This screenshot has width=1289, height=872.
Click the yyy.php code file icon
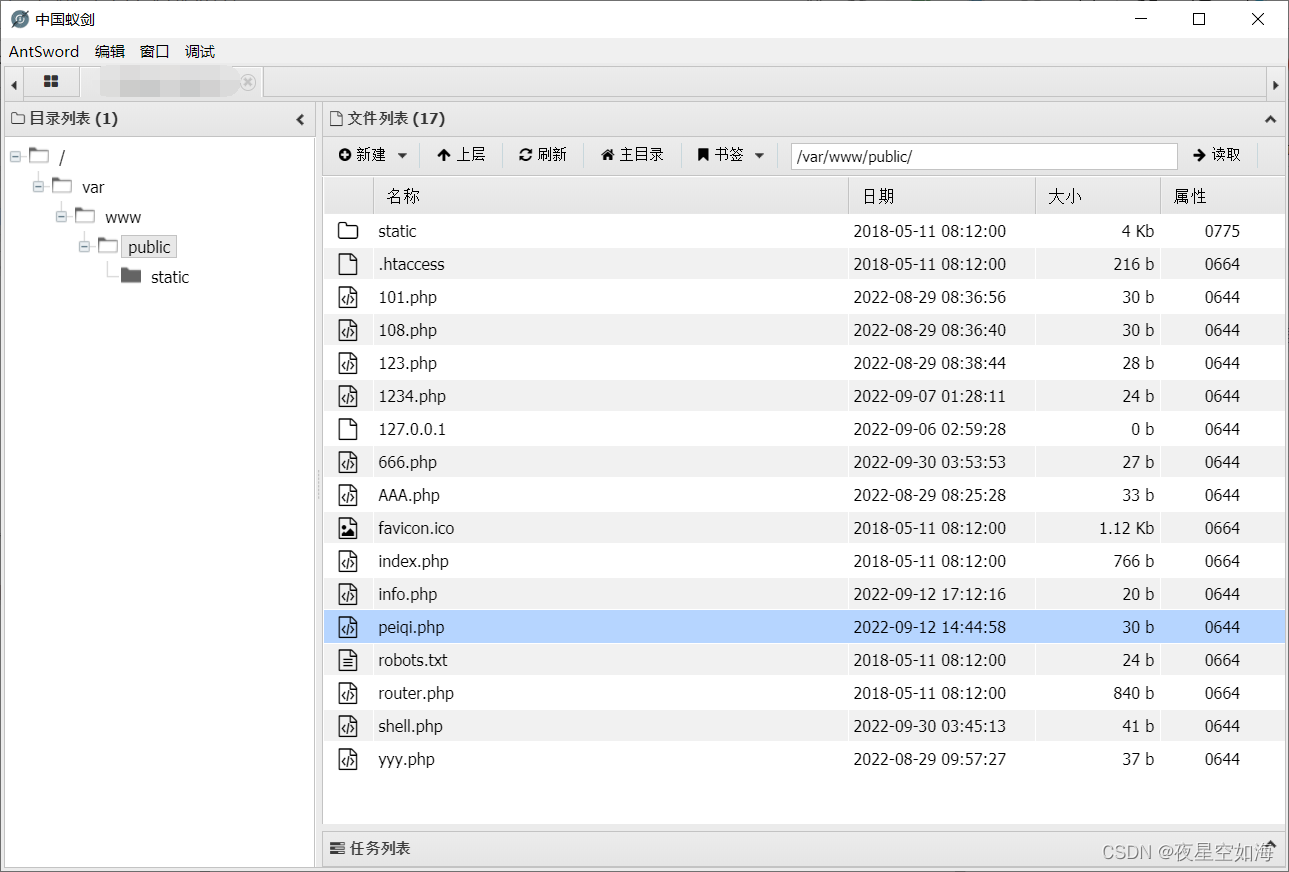(x=348, y=759)
